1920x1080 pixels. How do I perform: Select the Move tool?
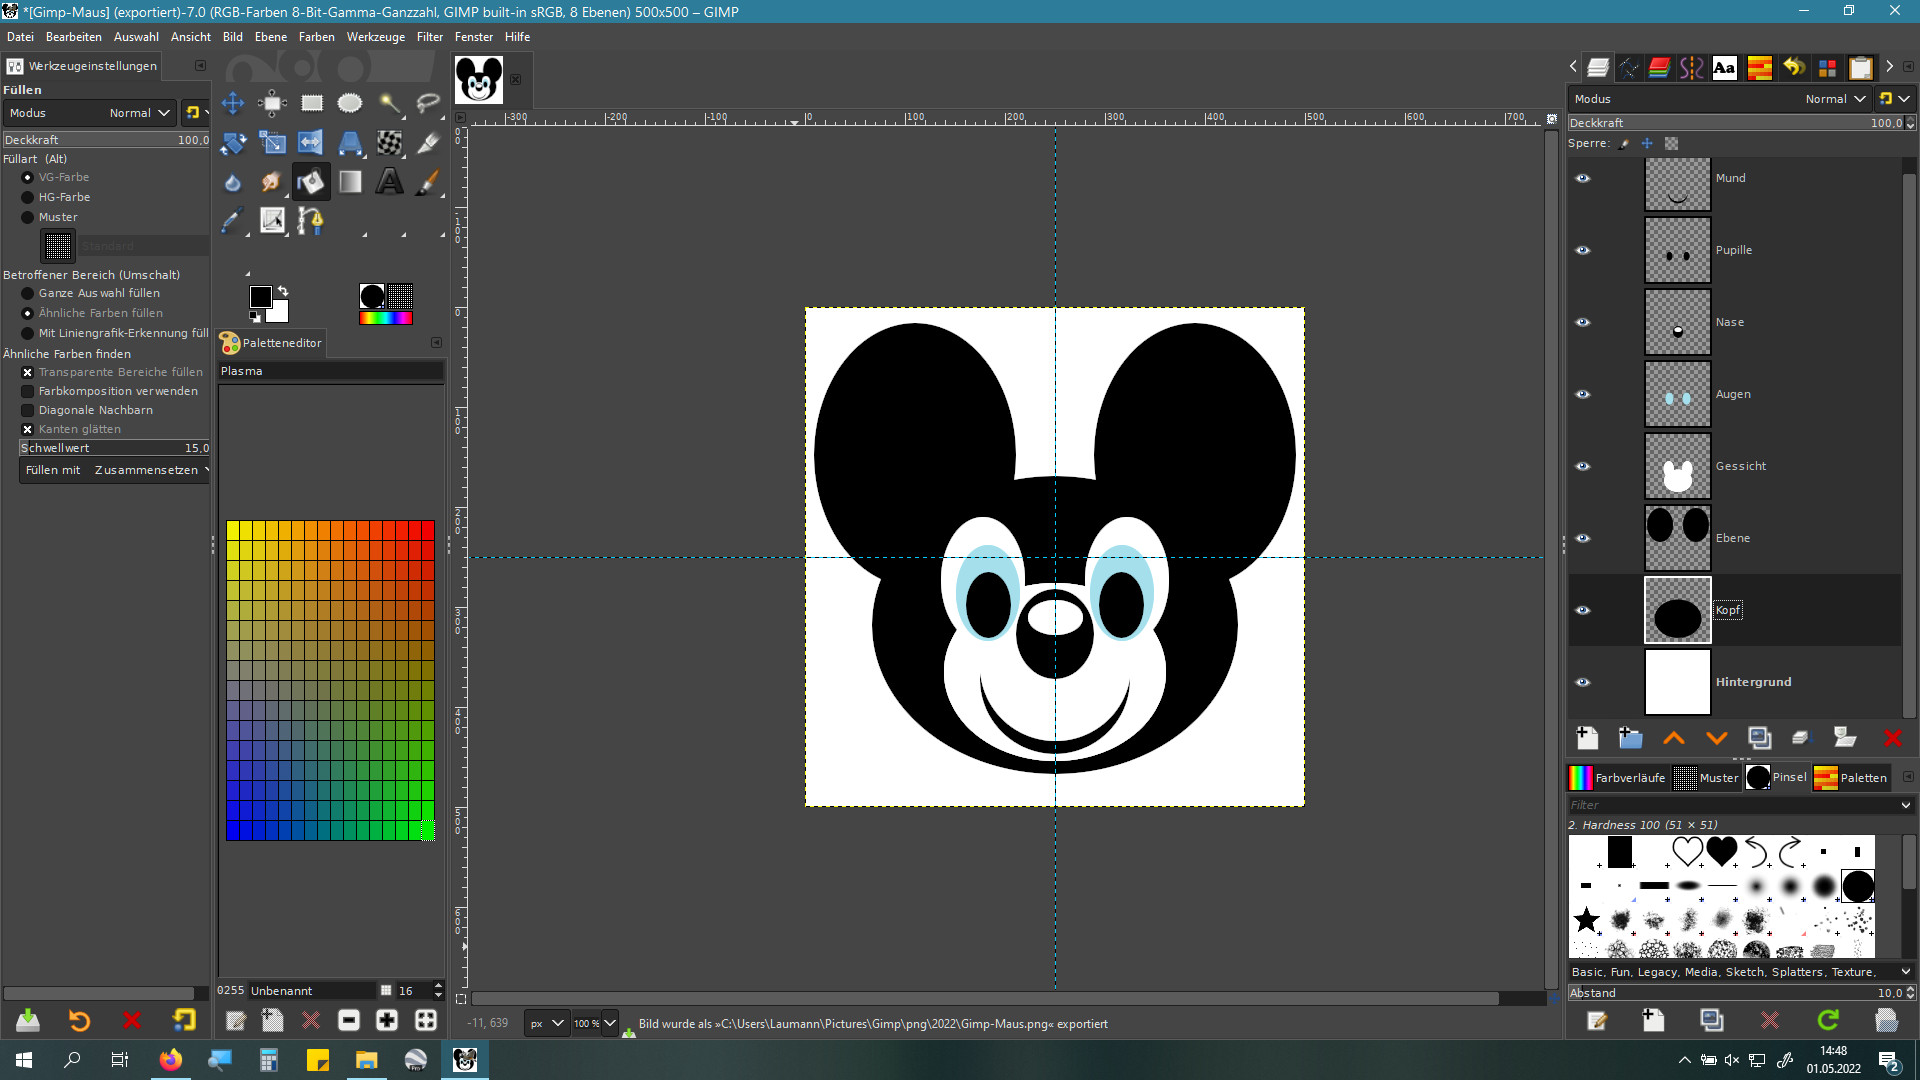coord(233,103)
